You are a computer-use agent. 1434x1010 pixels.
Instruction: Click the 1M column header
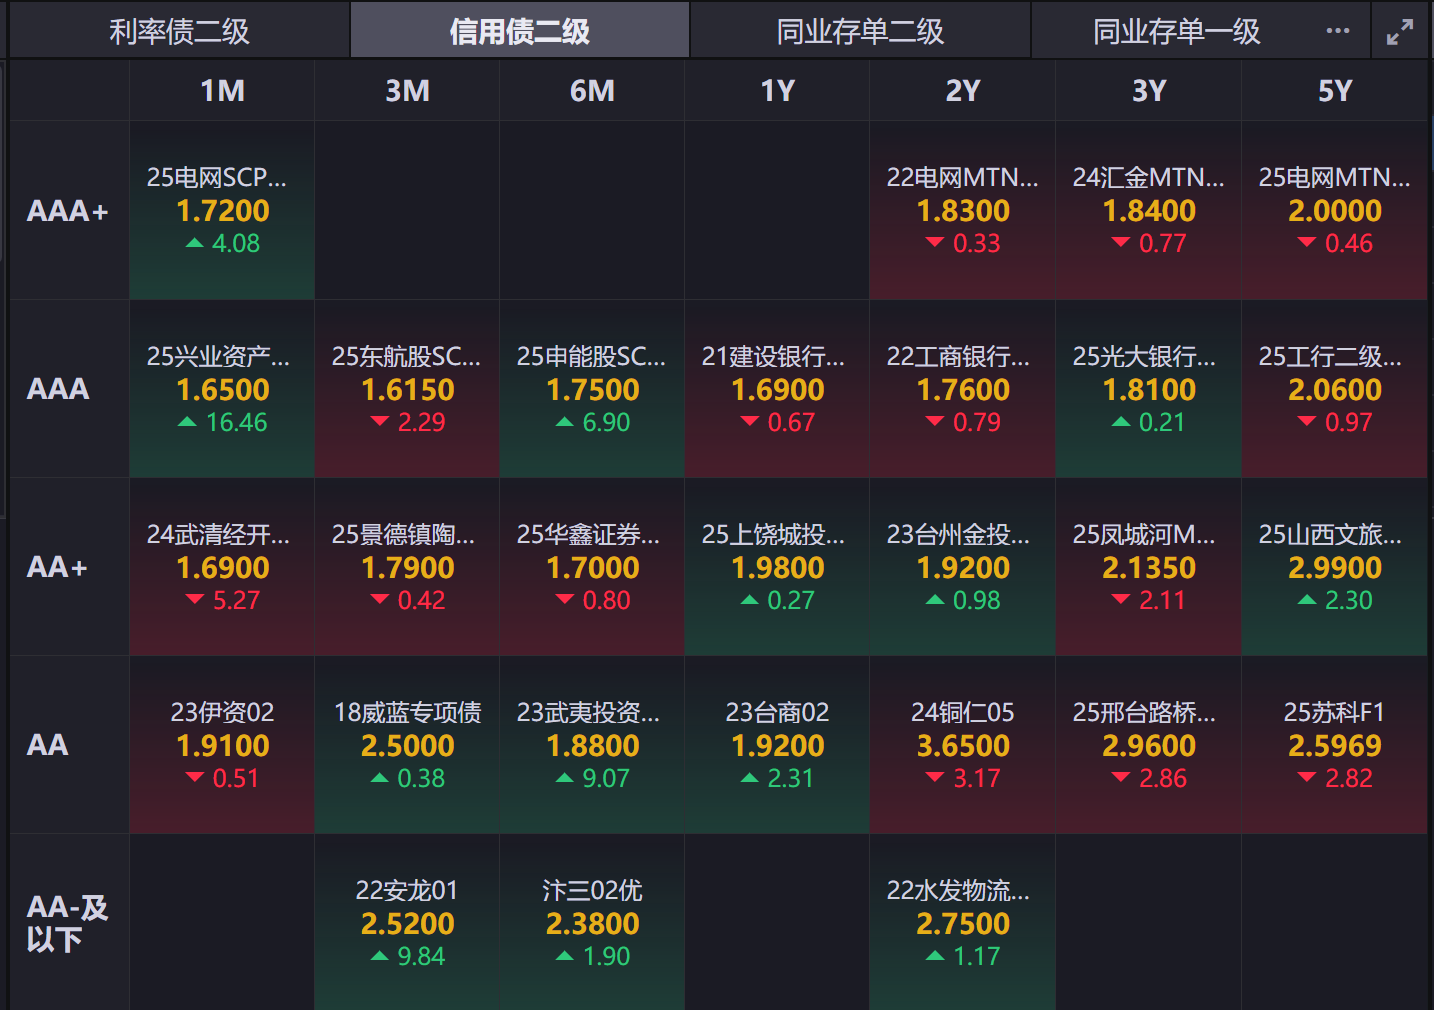pos(222,91)
